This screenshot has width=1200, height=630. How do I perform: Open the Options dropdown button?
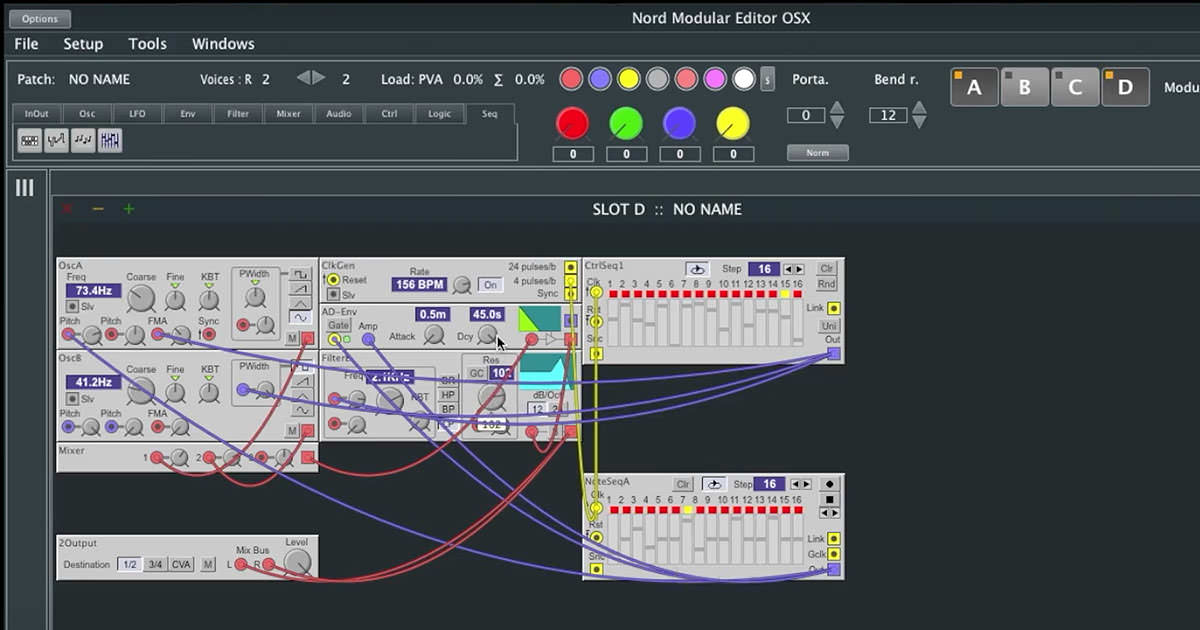(41, 18)
